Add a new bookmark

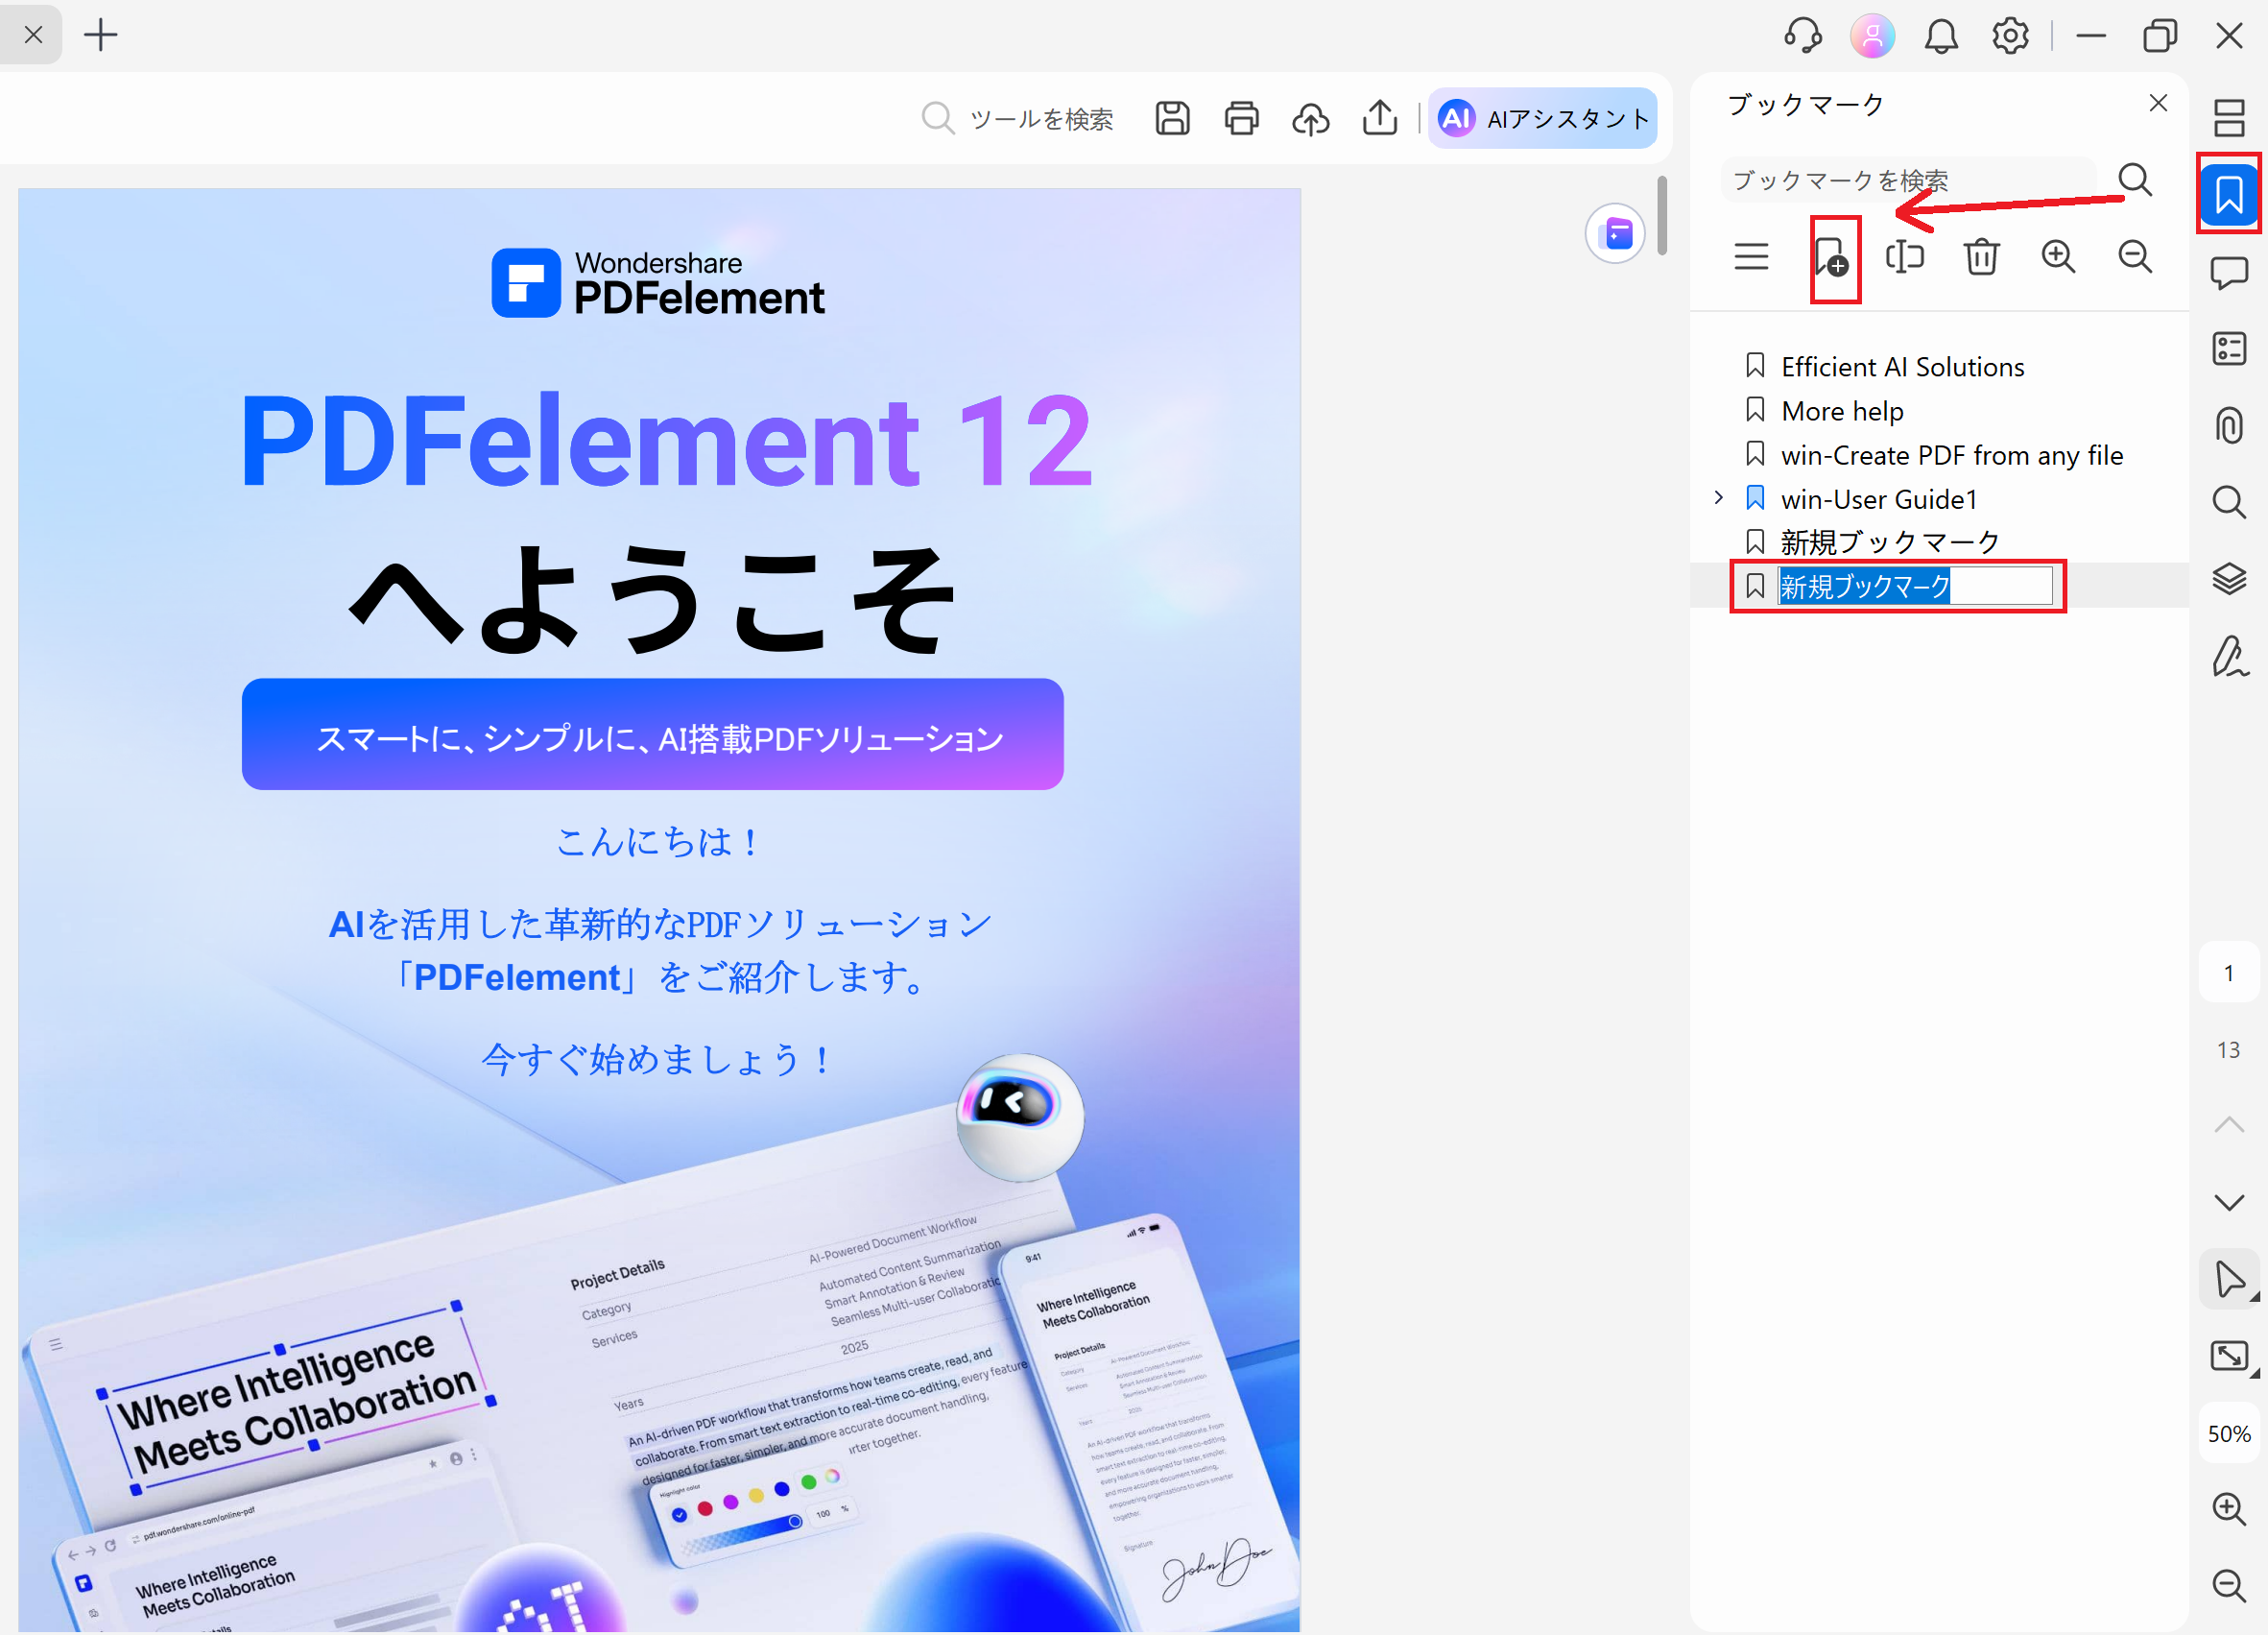pyautogui.click(x=1833, y=257)
